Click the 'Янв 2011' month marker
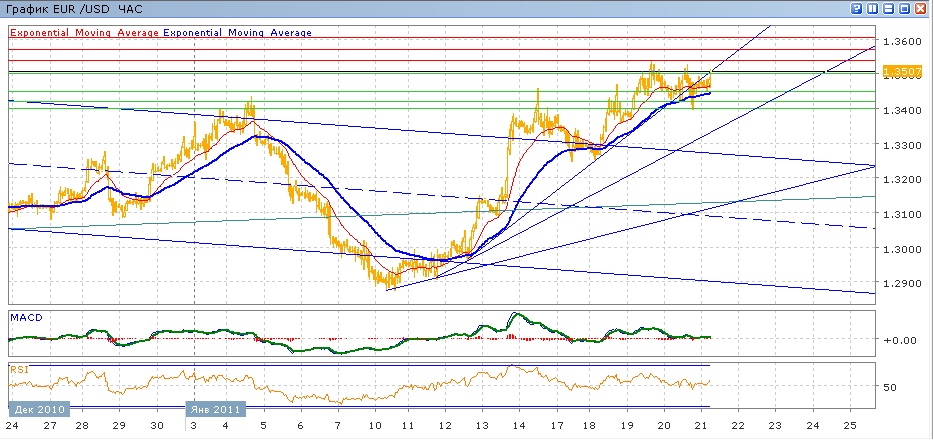This screenshot has width=933, height=441. [215, 409]
